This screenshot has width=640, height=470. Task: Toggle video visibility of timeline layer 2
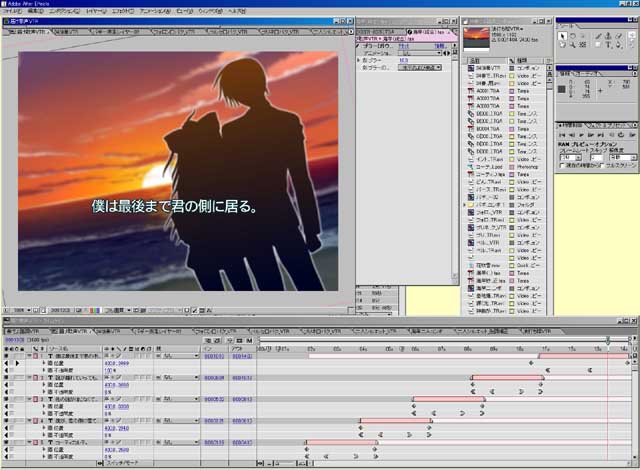point(6,378)
